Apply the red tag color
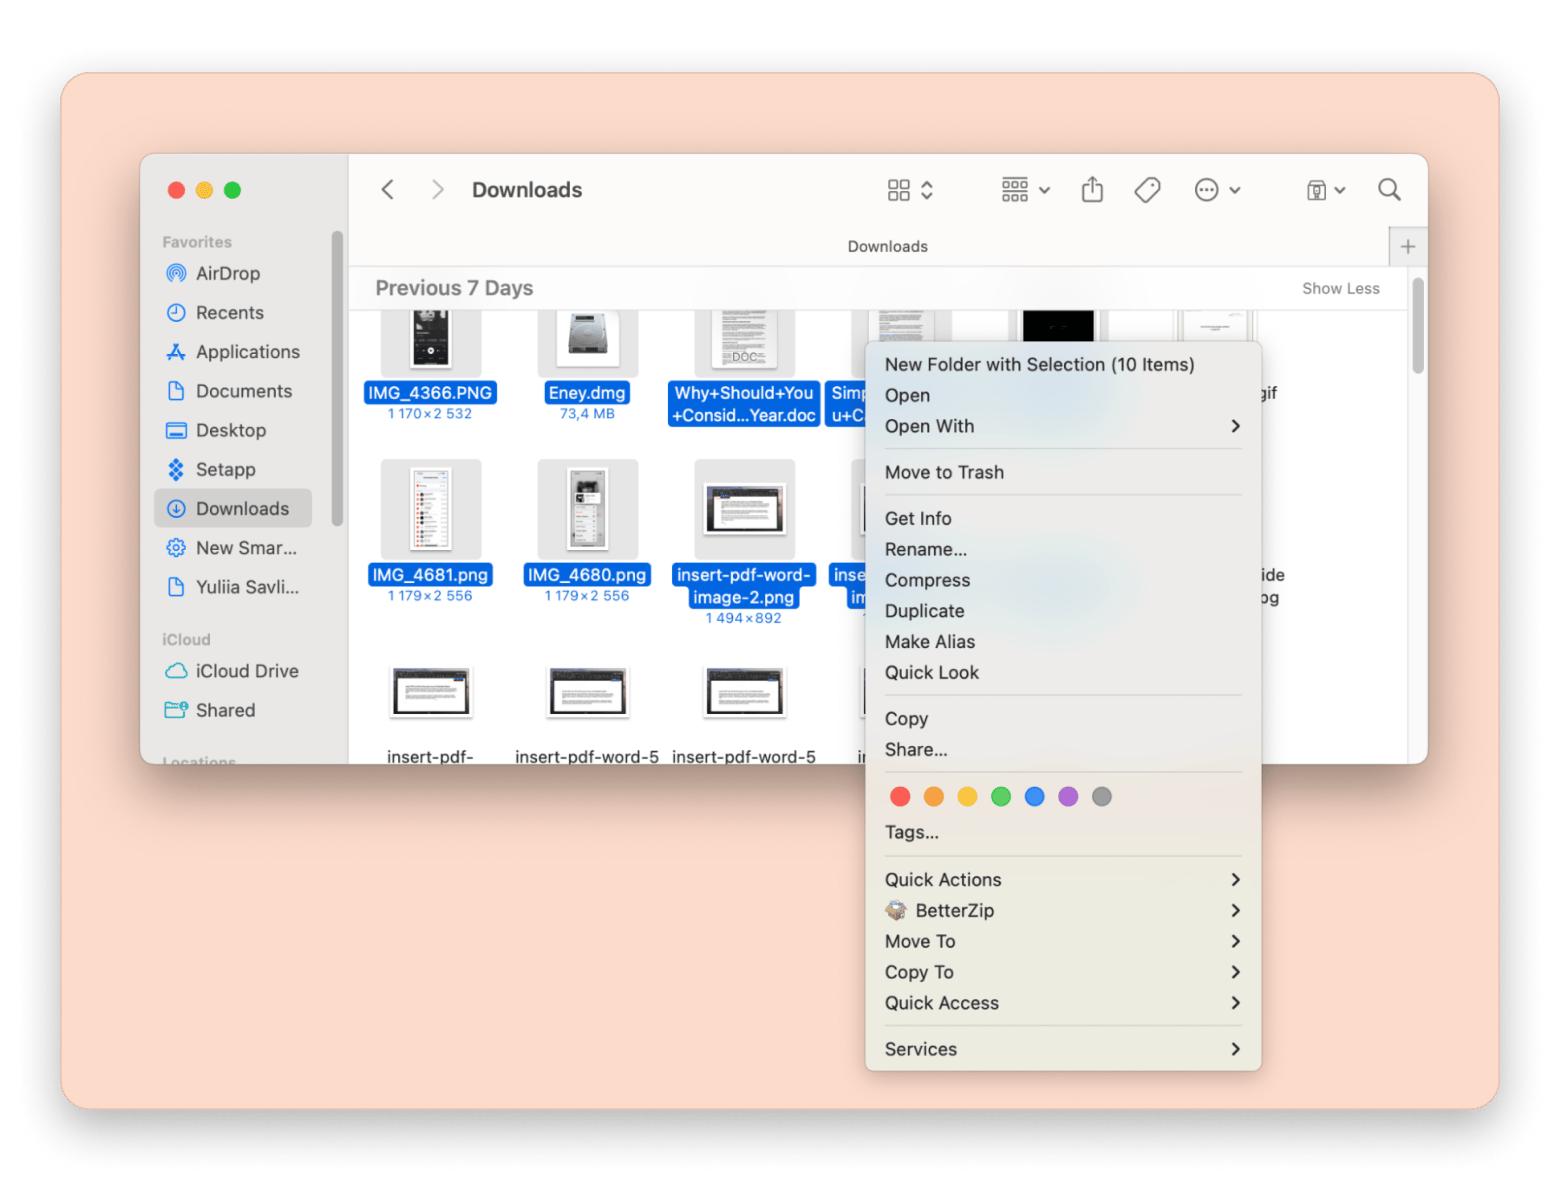The image size is (1560, 1190). [x=900, y=797]
